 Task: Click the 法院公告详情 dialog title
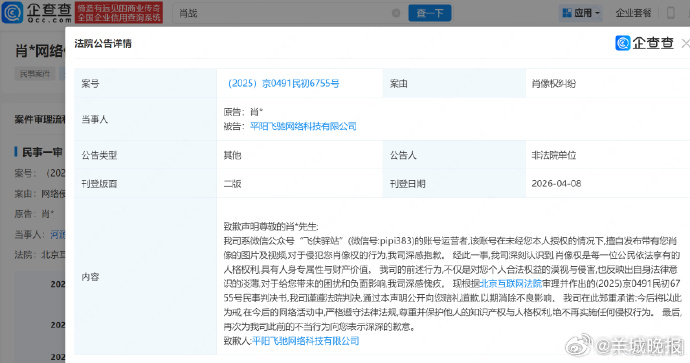103,44
